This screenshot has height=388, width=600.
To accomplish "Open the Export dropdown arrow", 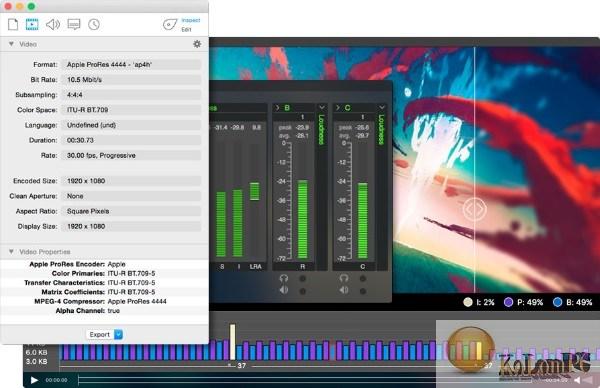I will tap(119, 334).
